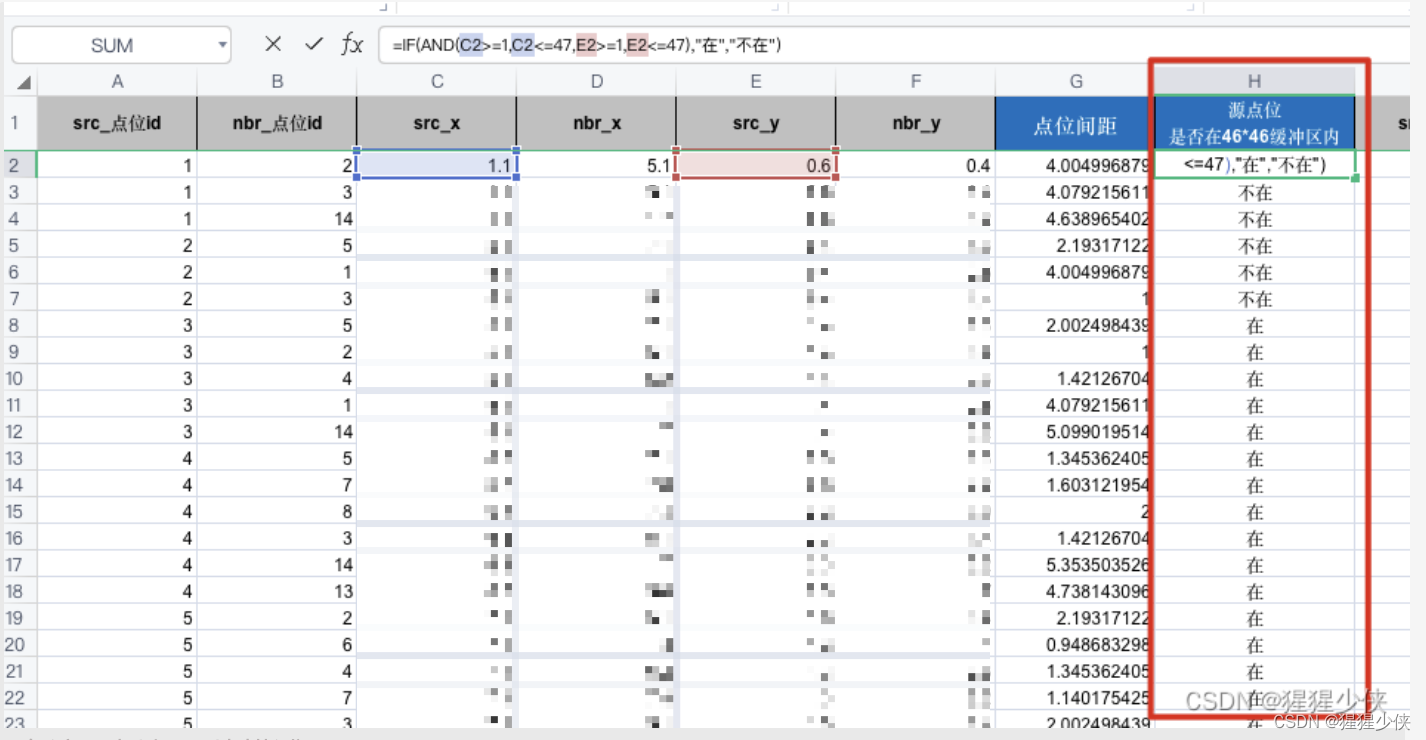
Task: Select cell B15 with value 8
Action: [277, 511]
